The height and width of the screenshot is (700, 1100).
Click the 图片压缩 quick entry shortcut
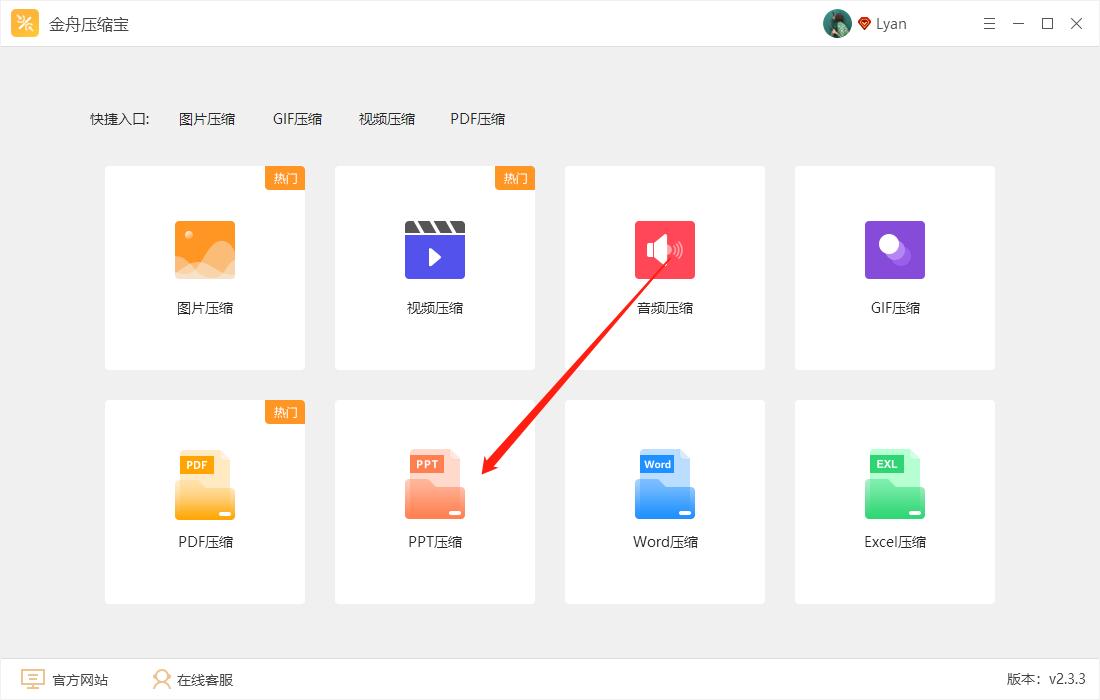(207, 118)
